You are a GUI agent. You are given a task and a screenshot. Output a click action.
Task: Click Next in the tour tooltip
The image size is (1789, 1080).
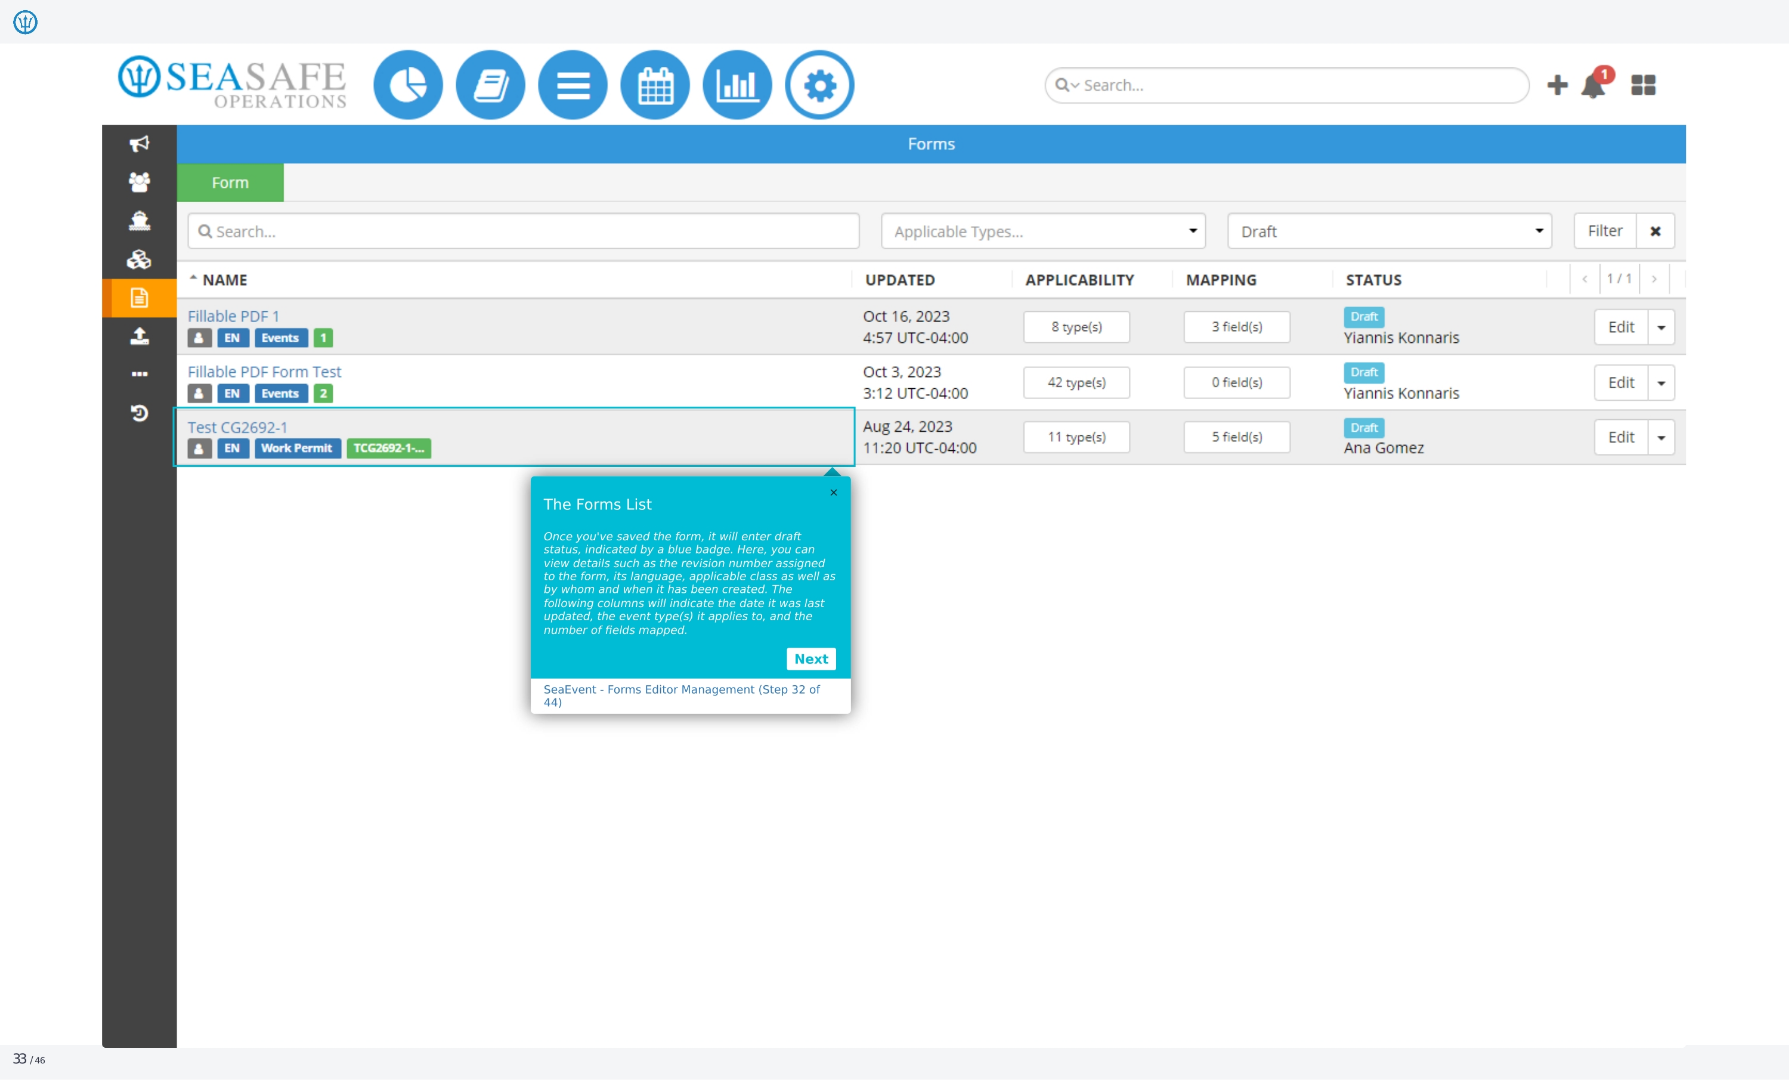pos(811,659)
